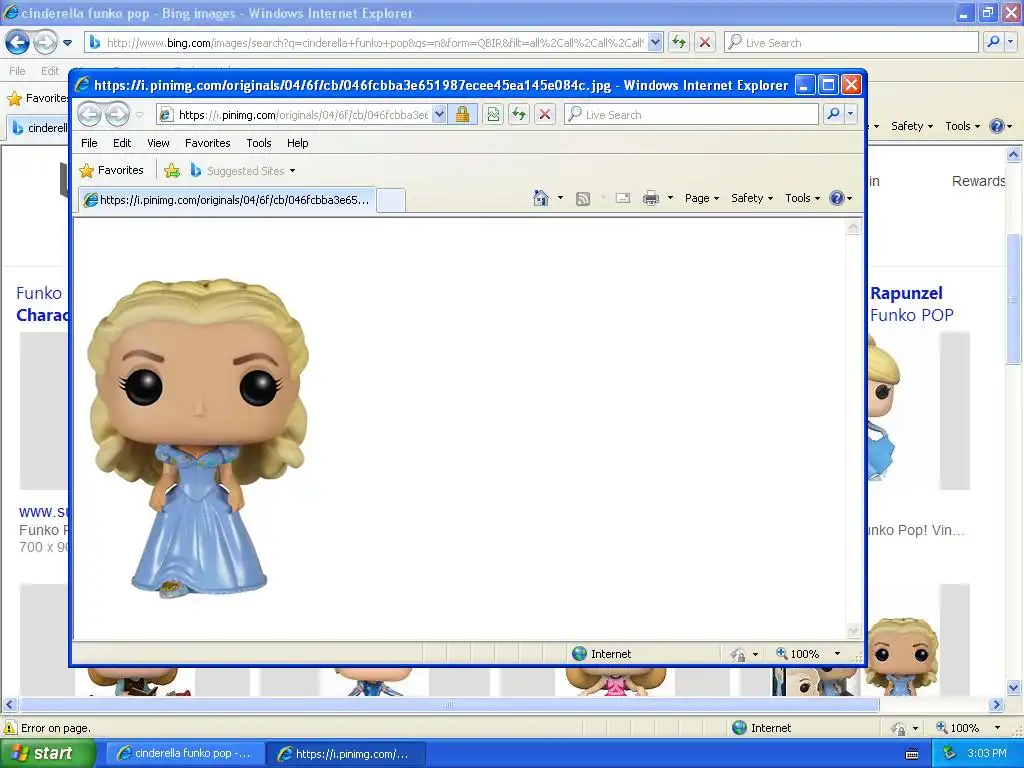This screenshot has width=1024, height=768.
Task: Click Error on page warning icon
Action: pos(10,728)
